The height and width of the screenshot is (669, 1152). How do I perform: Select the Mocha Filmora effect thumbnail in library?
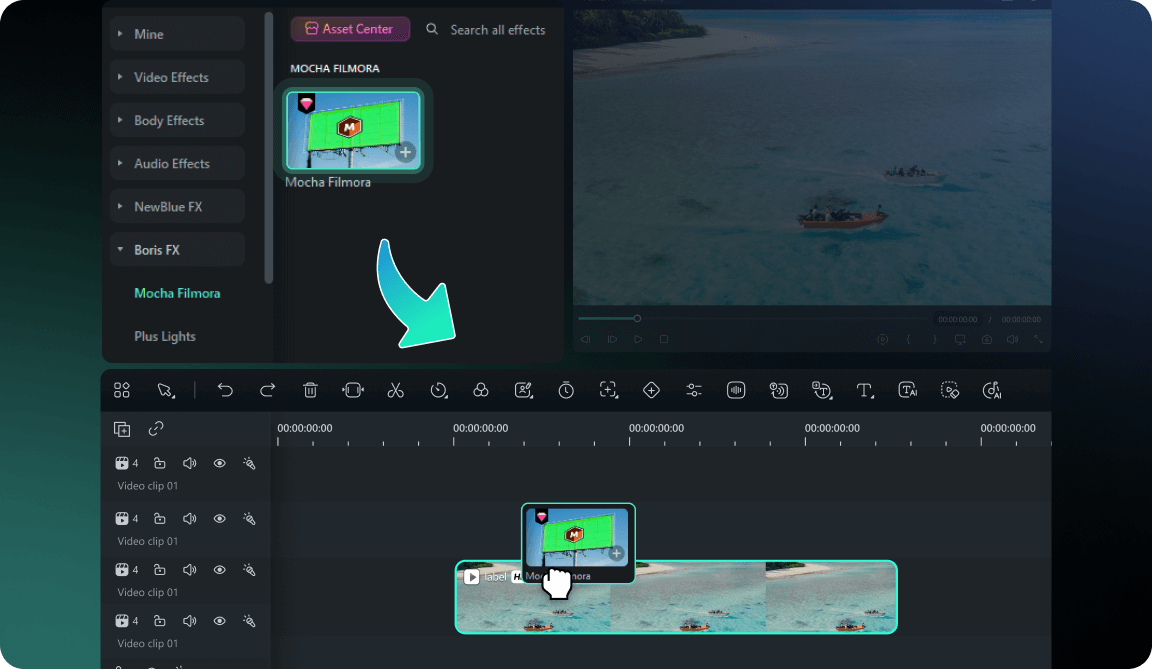click(x=353, y=131)
